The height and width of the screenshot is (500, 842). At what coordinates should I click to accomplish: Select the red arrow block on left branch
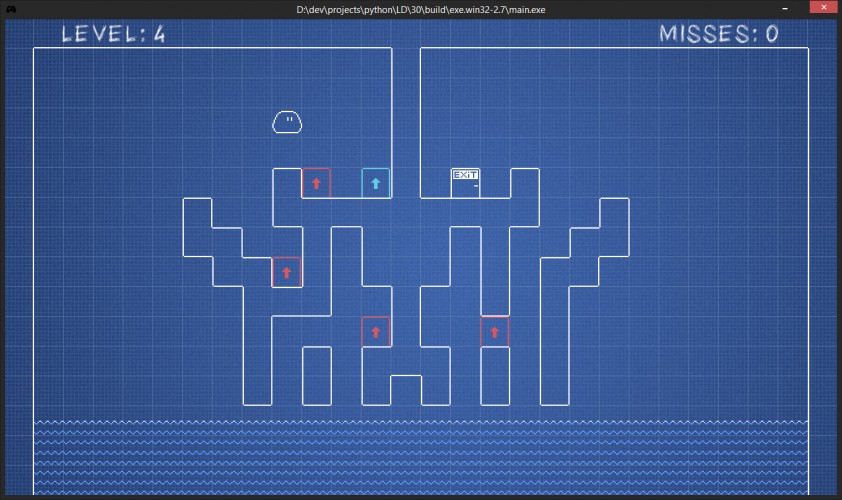287,272
